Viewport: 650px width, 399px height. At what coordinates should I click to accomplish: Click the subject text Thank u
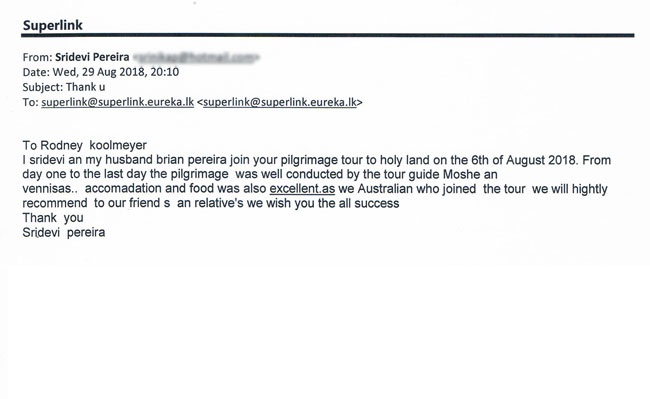85,87
